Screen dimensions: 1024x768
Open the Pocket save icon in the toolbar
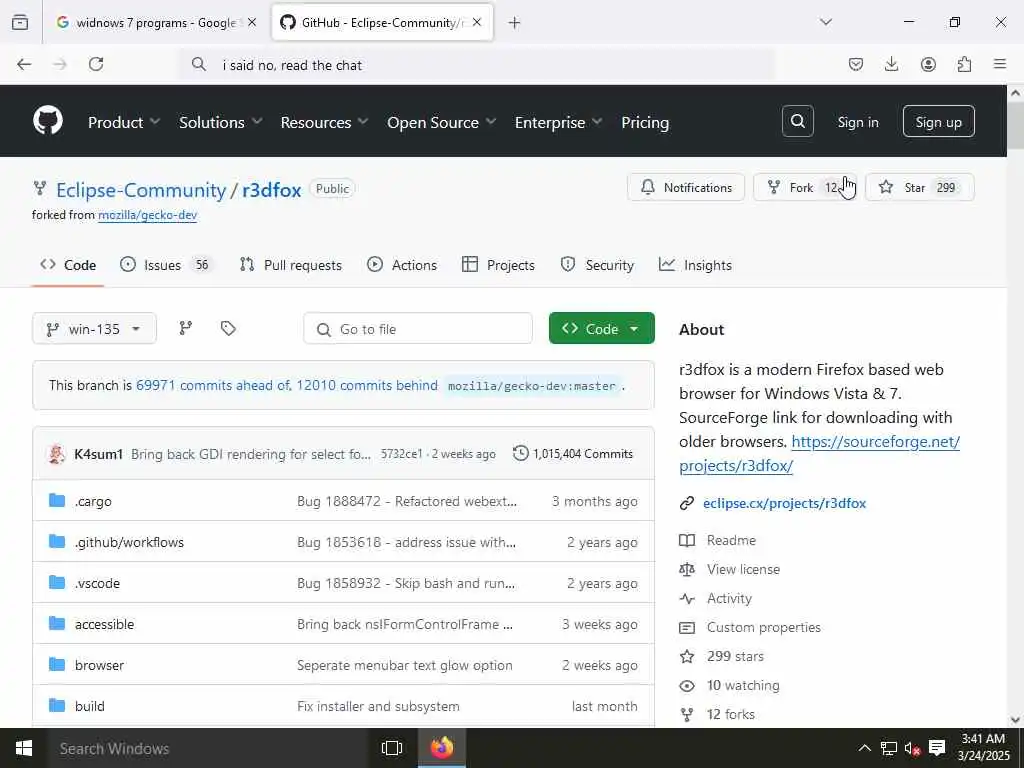point(856,64)
